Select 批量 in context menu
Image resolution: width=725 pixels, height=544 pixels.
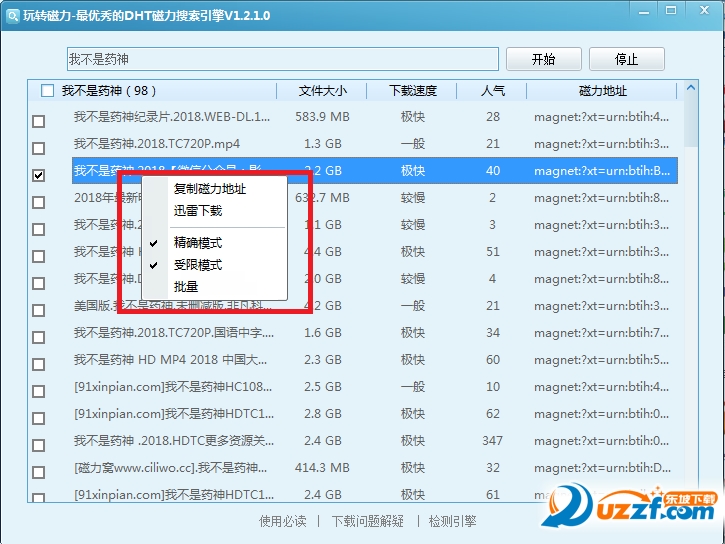[186, 287]
